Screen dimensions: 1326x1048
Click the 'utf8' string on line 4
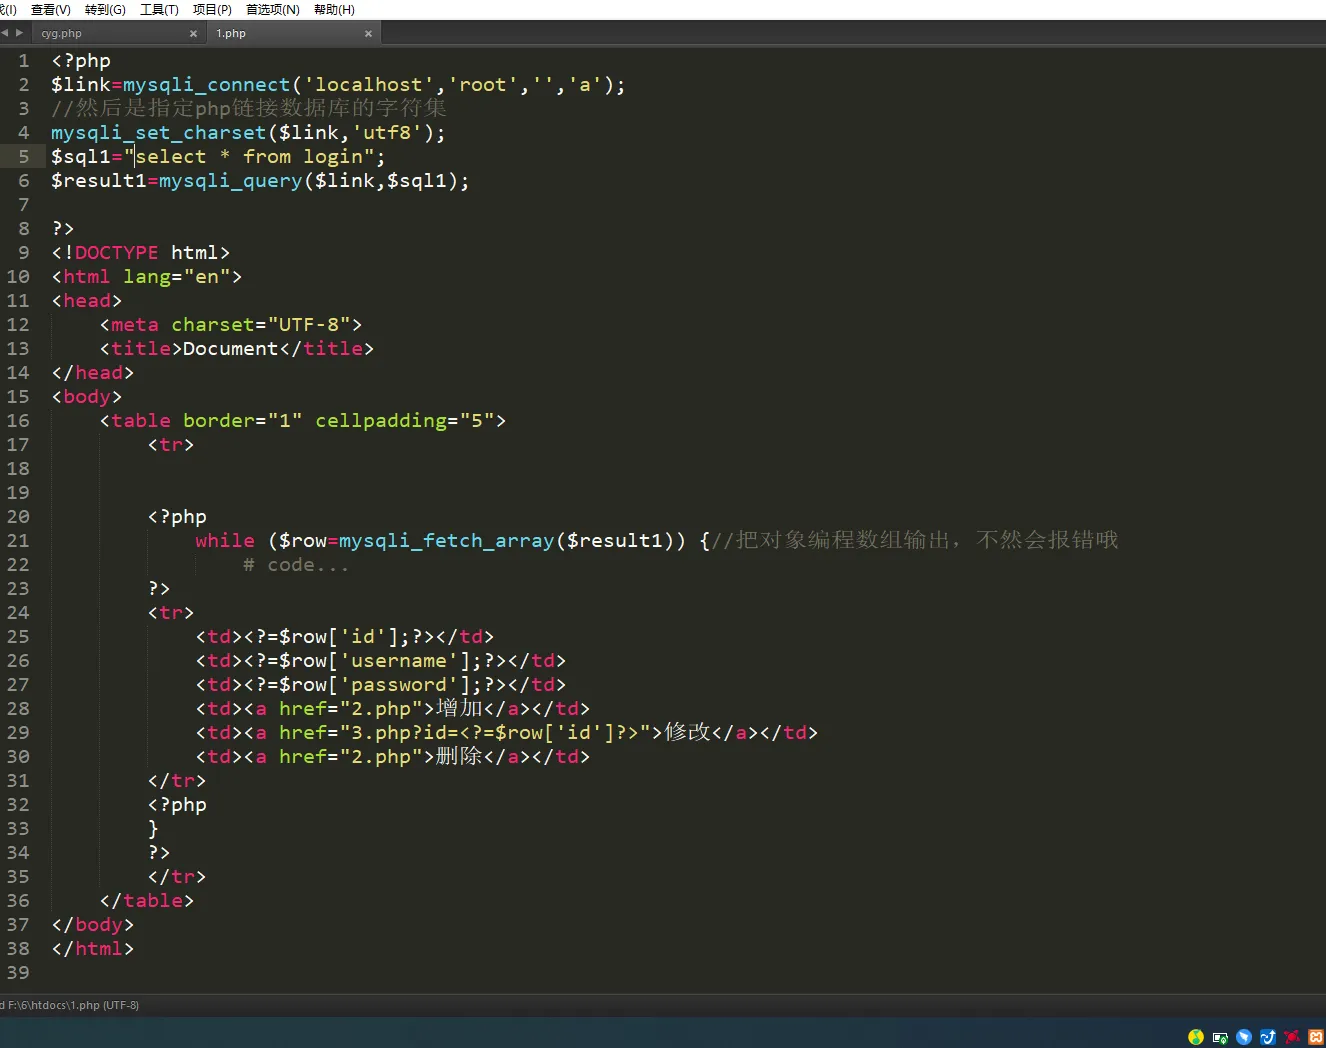tap(387, 133)
